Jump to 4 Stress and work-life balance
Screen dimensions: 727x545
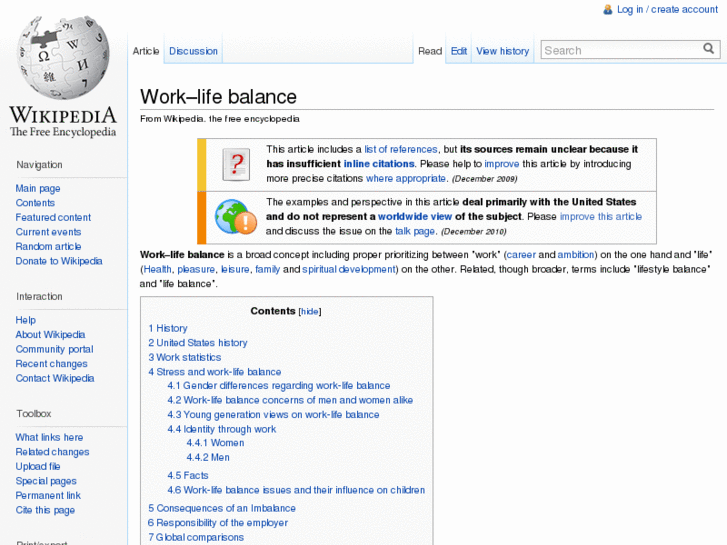coord(215,372)
